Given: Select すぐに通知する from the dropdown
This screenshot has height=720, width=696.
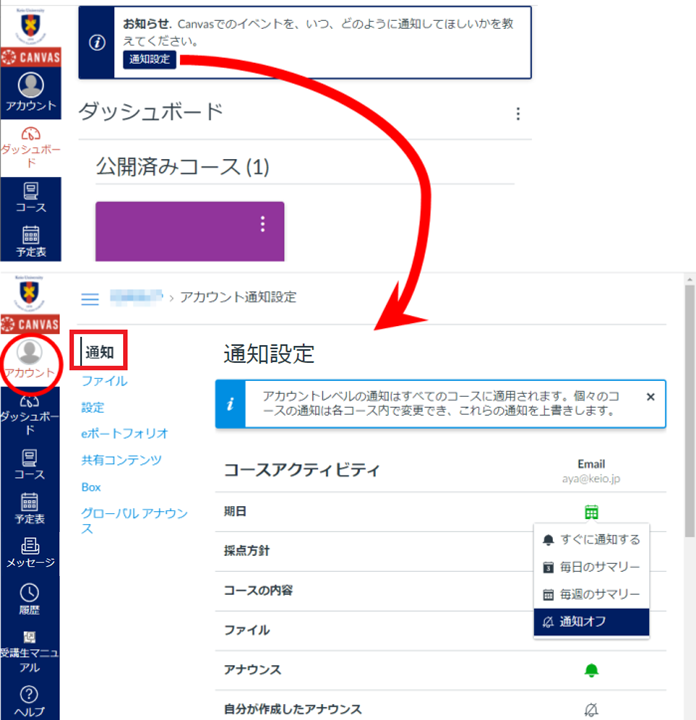Looking at the screenshot, I should [591, 540].
